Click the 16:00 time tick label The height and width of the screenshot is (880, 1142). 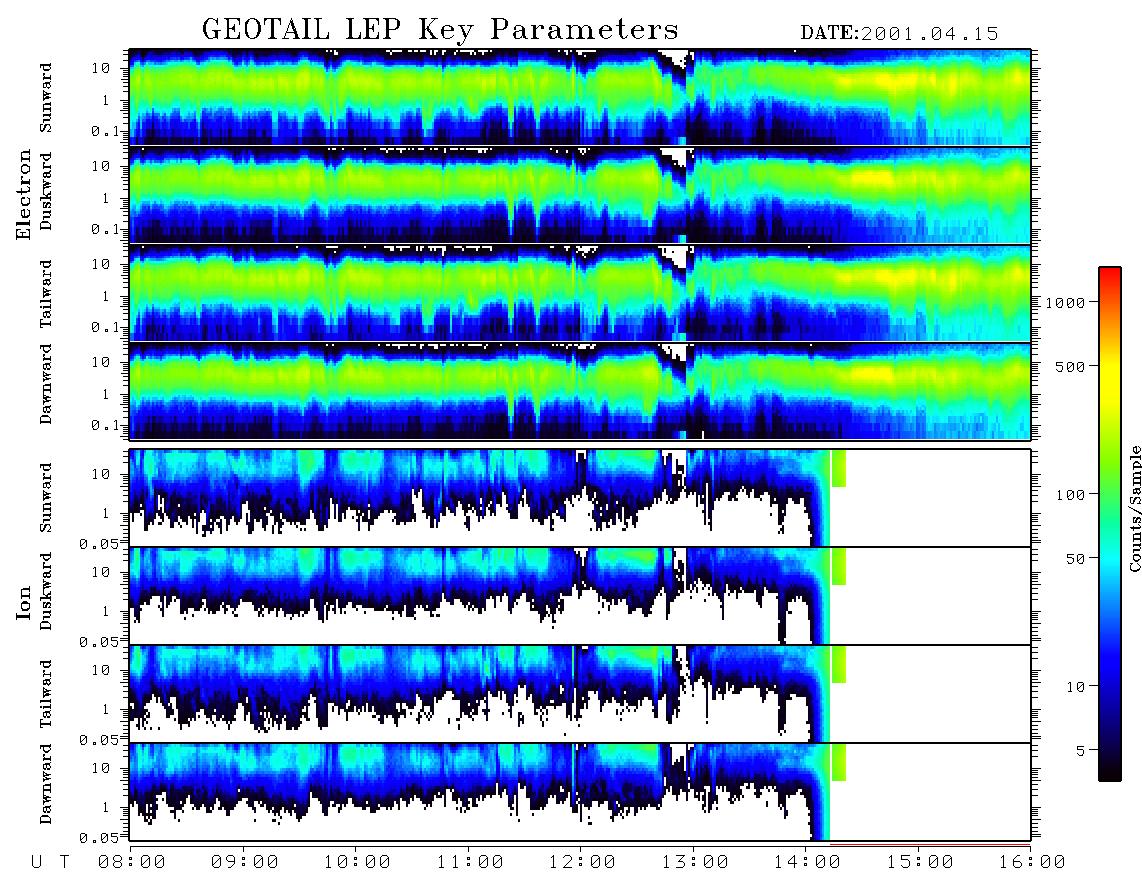click(1033, 863)
